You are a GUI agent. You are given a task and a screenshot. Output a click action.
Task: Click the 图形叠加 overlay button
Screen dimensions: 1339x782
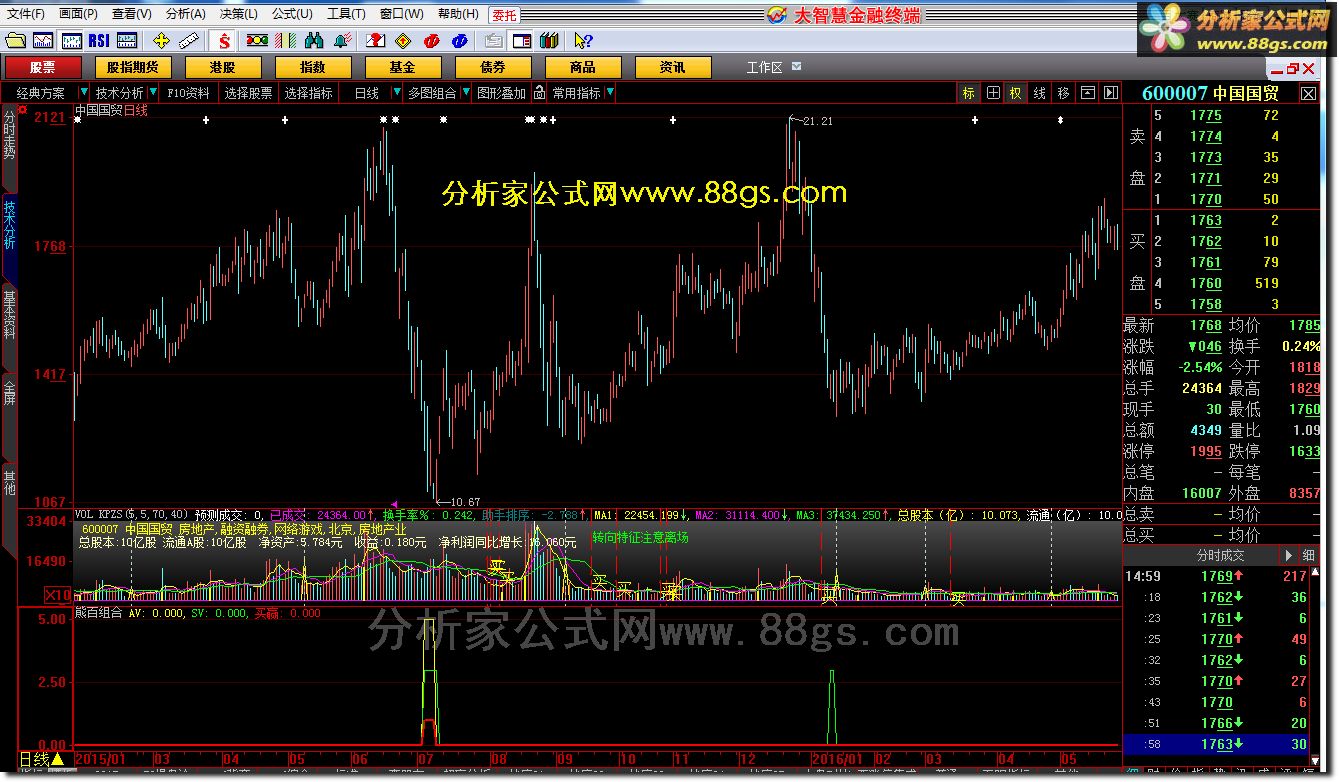[x=501, y=93]
